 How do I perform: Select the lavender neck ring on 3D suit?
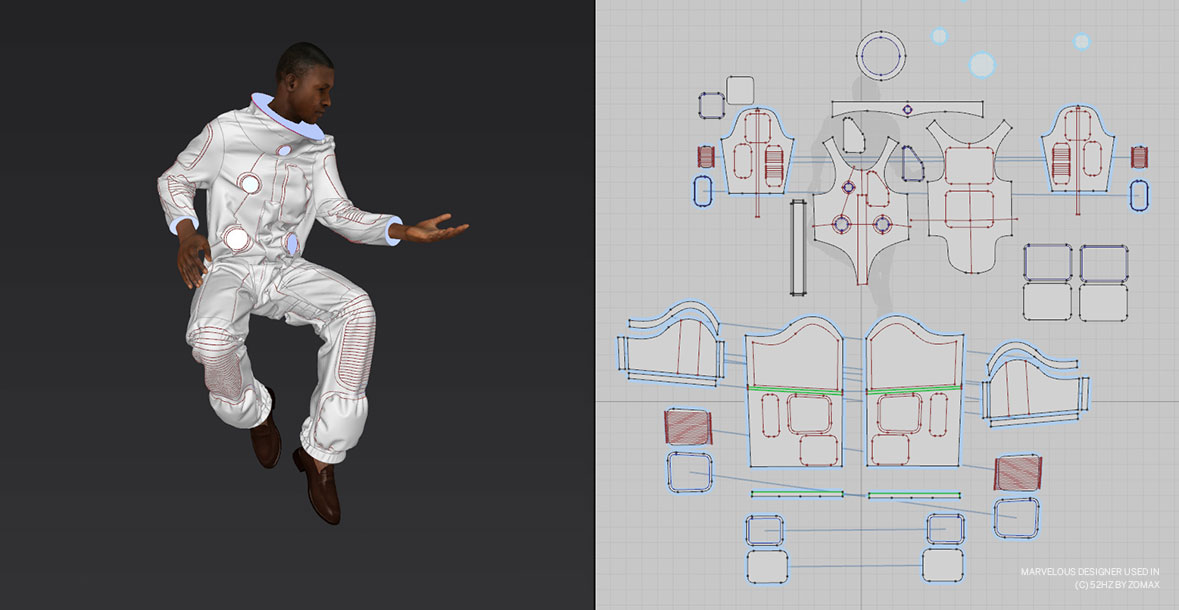(x=286, y=117)
